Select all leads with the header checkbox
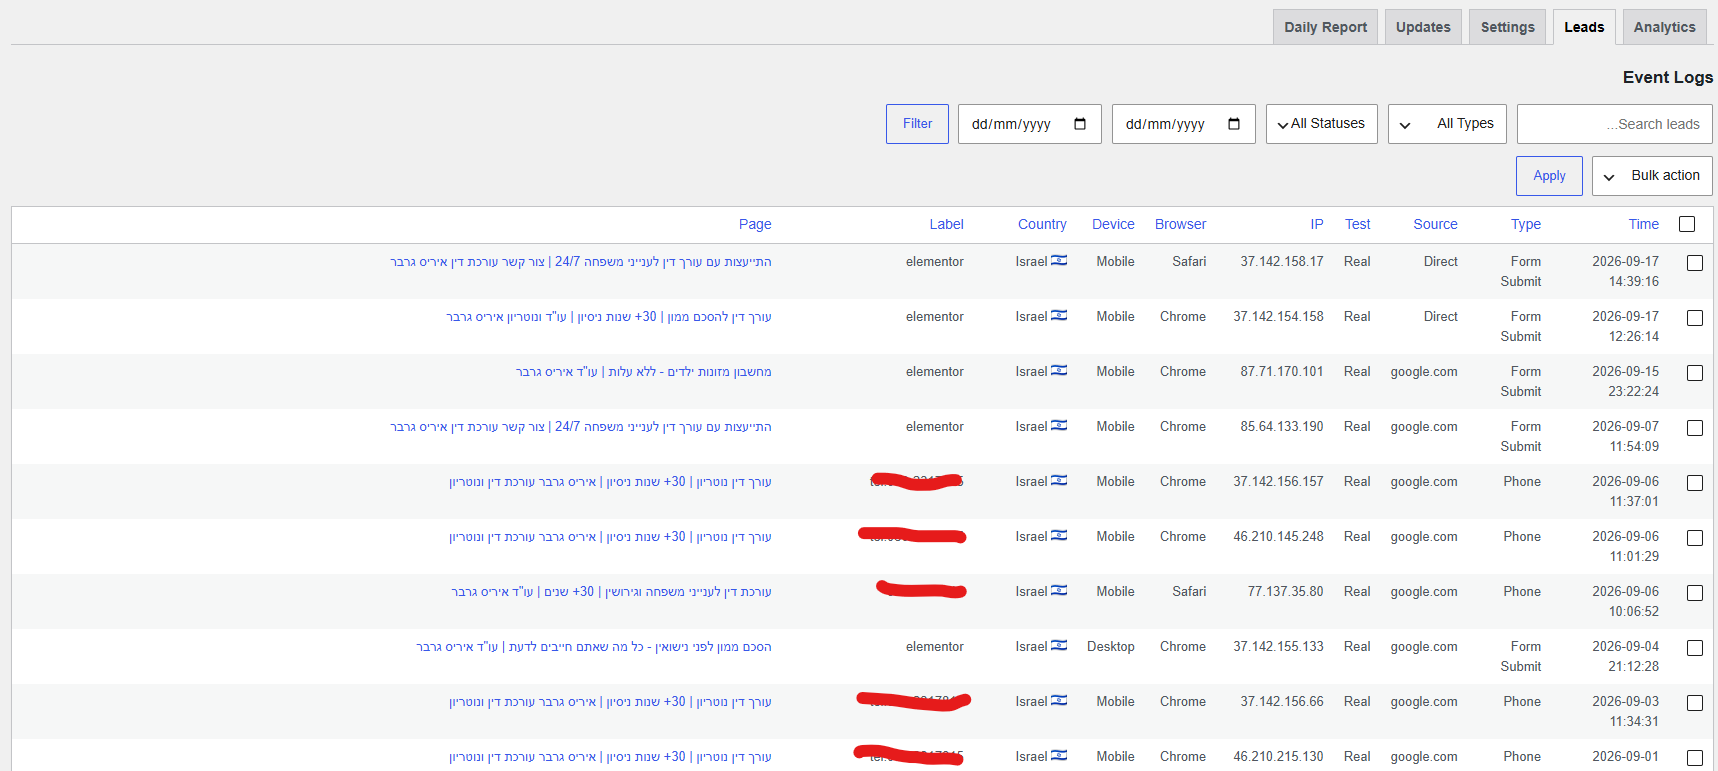 pyautogui.click(x=1687, y=224)
